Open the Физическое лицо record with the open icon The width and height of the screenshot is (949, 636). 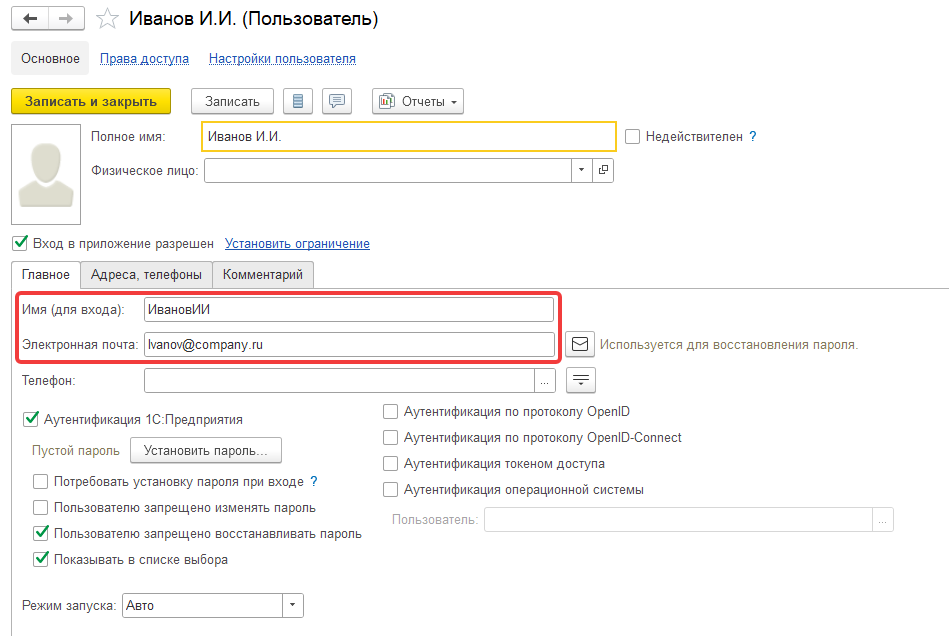[x=603, y=170]
